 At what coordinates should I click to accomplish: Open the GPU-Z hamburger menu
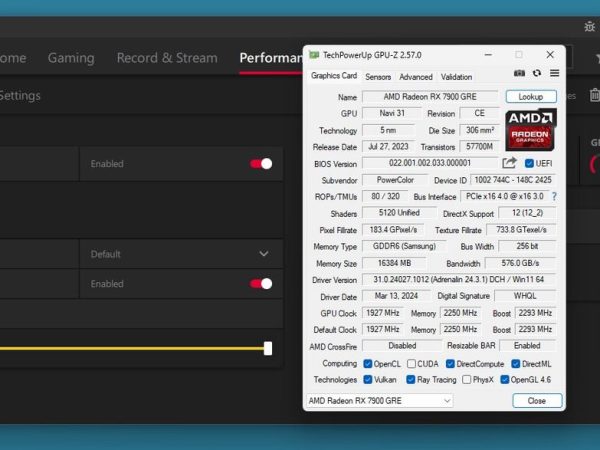point(554,73)
